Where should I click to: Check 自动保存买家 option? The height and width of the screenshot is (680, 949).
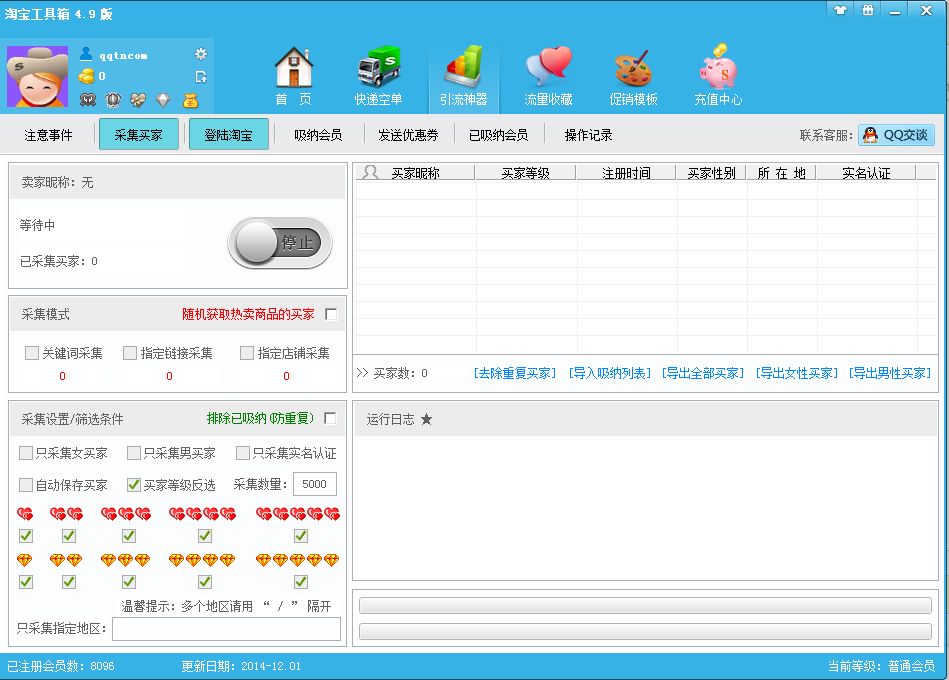pyautogui.click(x=26, y=485)
